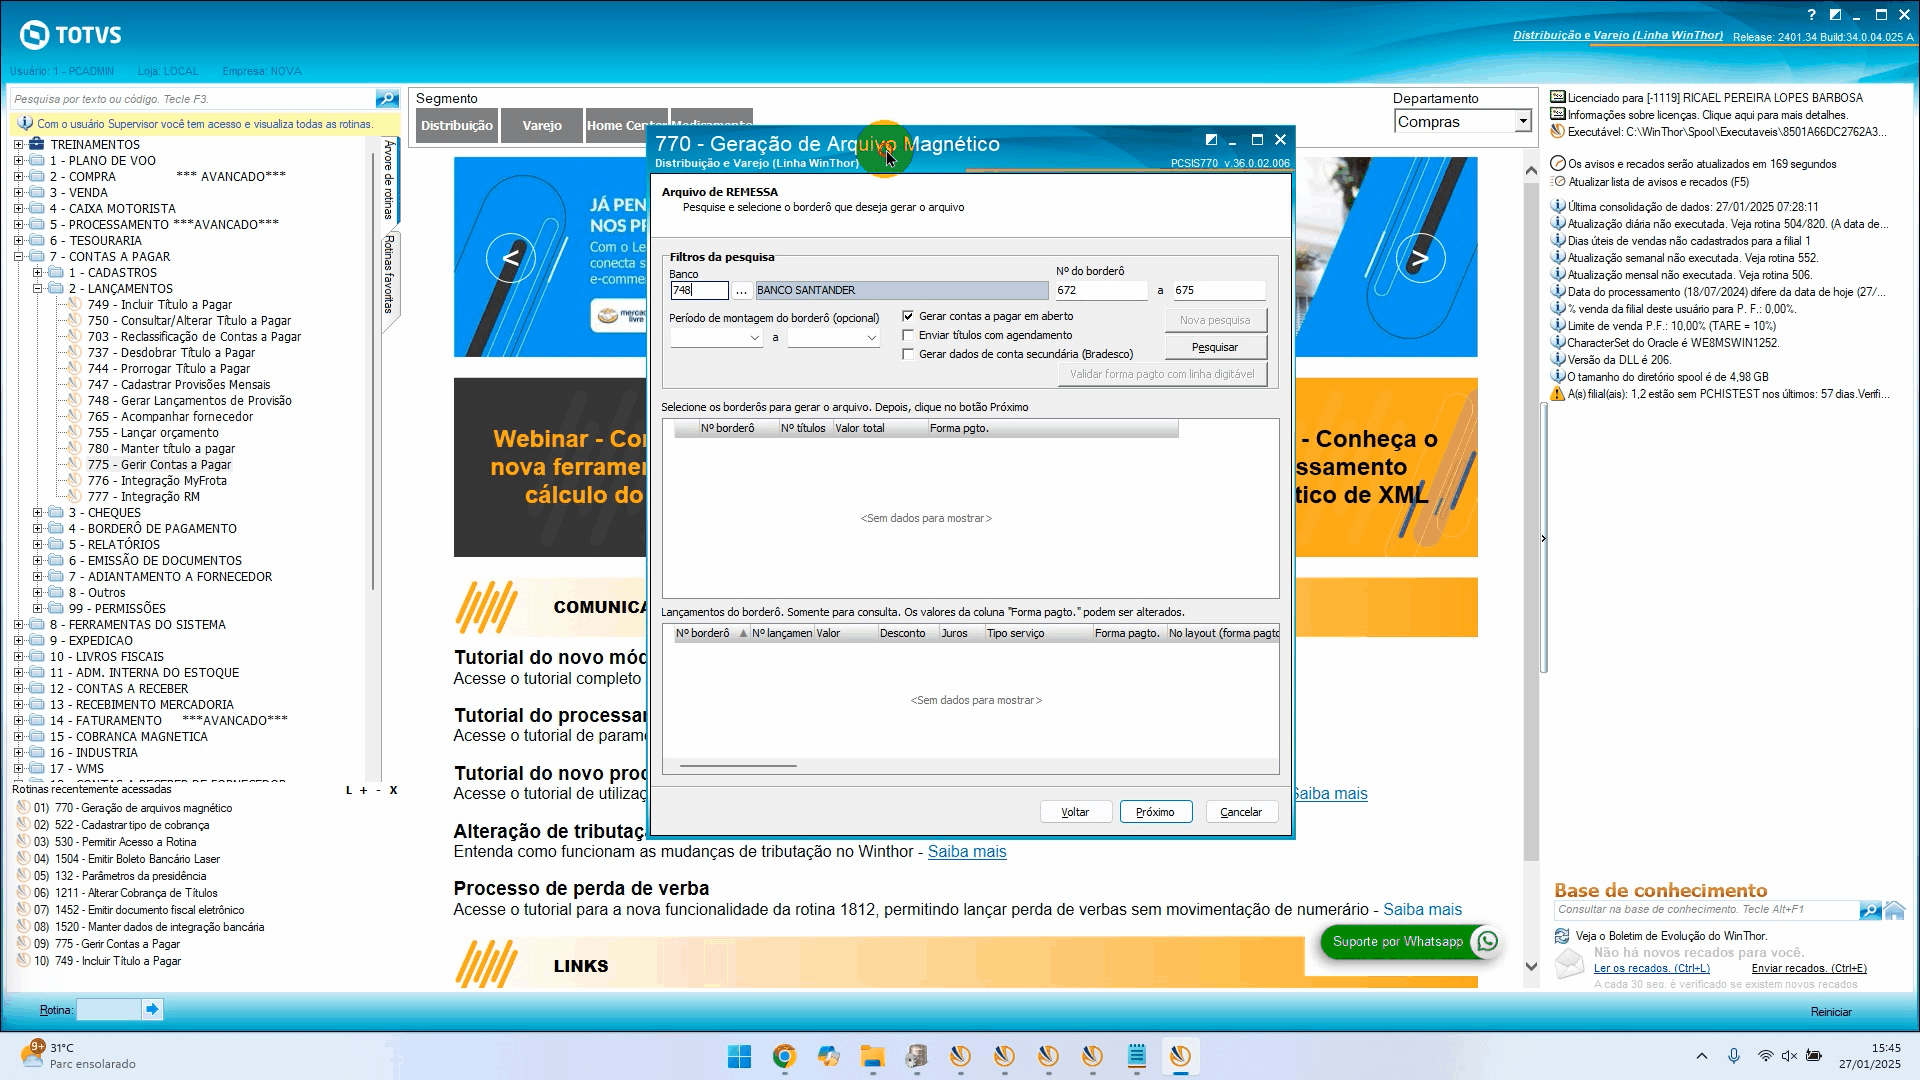
Task: Uncheck Gerar contas a pagar em aberto
Action: click(908, 316)
